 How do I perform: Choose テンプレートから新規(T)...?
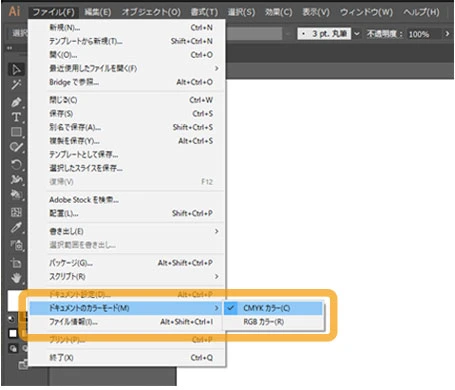[127, 41]
